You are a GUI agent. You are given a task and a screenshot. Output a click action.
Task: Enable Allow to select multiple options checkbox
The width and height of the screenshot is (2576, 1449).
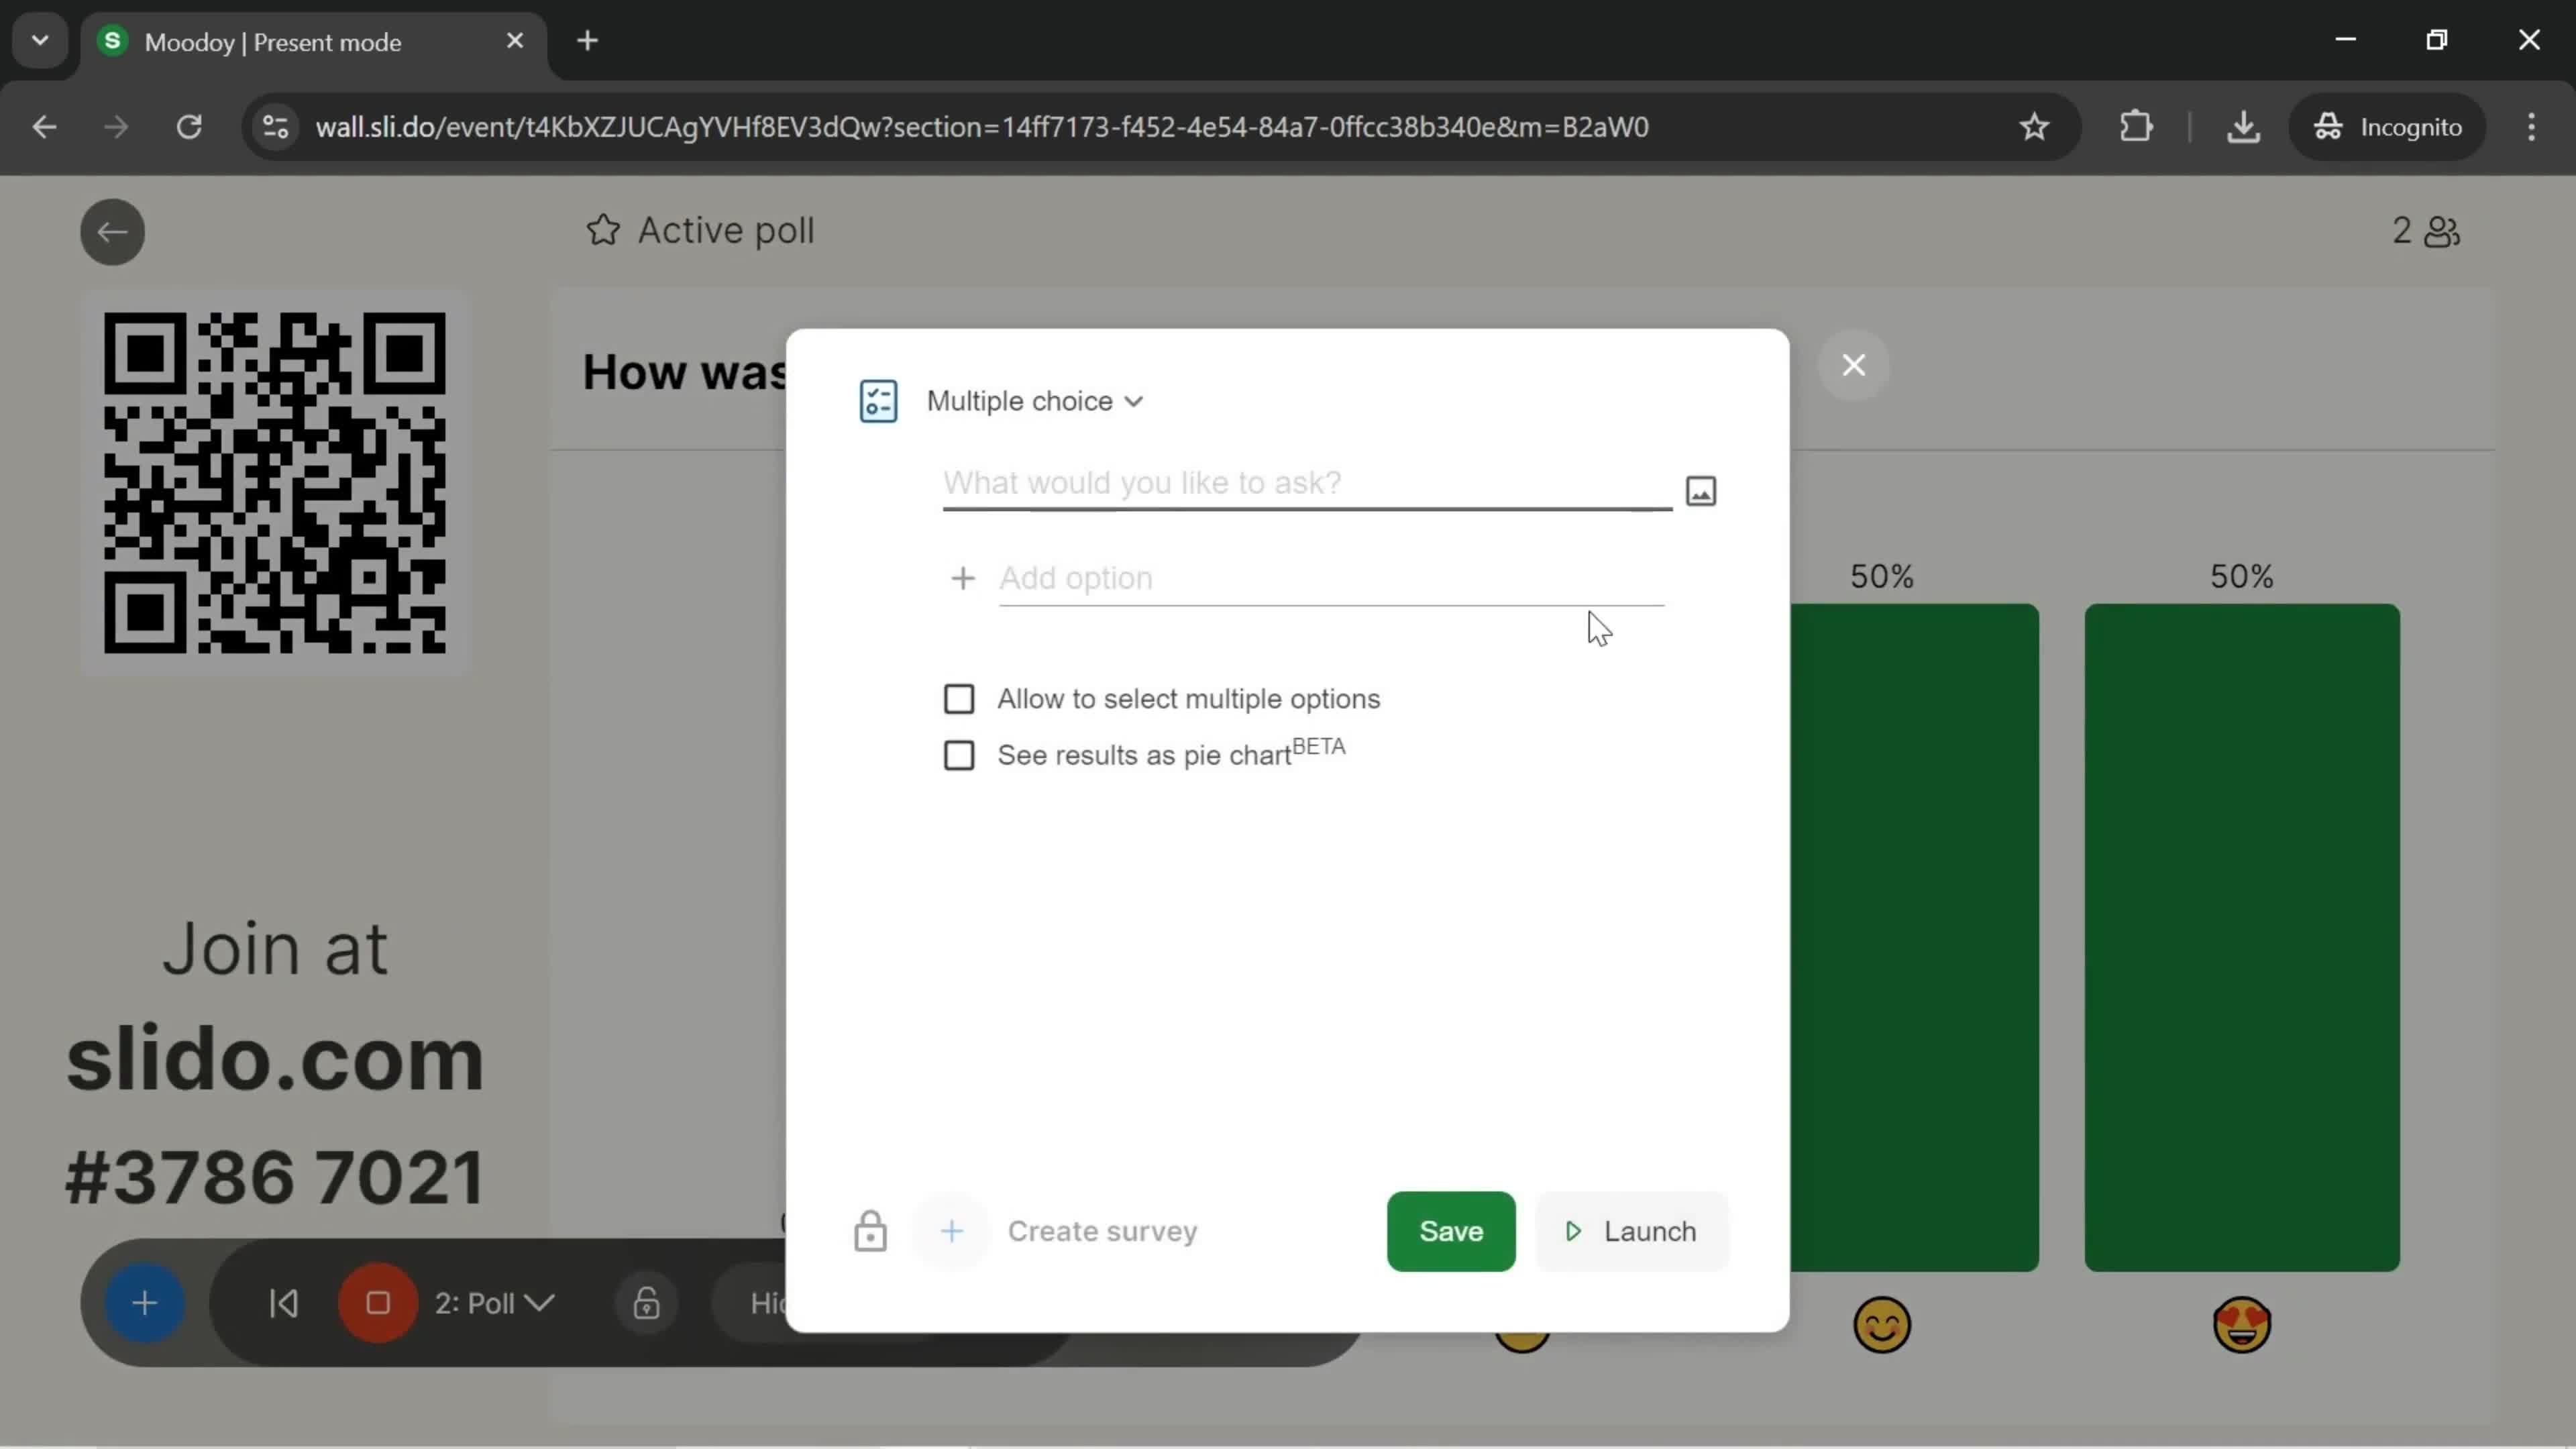click(959, 697)
